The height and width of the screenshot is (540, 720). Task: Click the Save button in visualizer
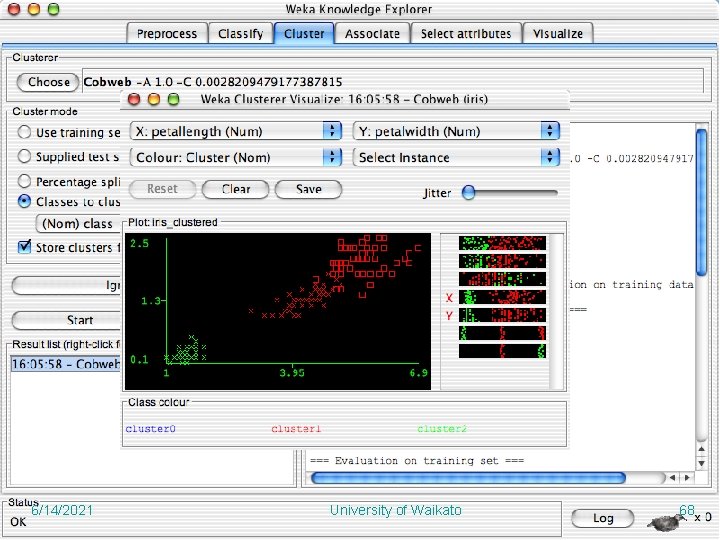[309, 189]
